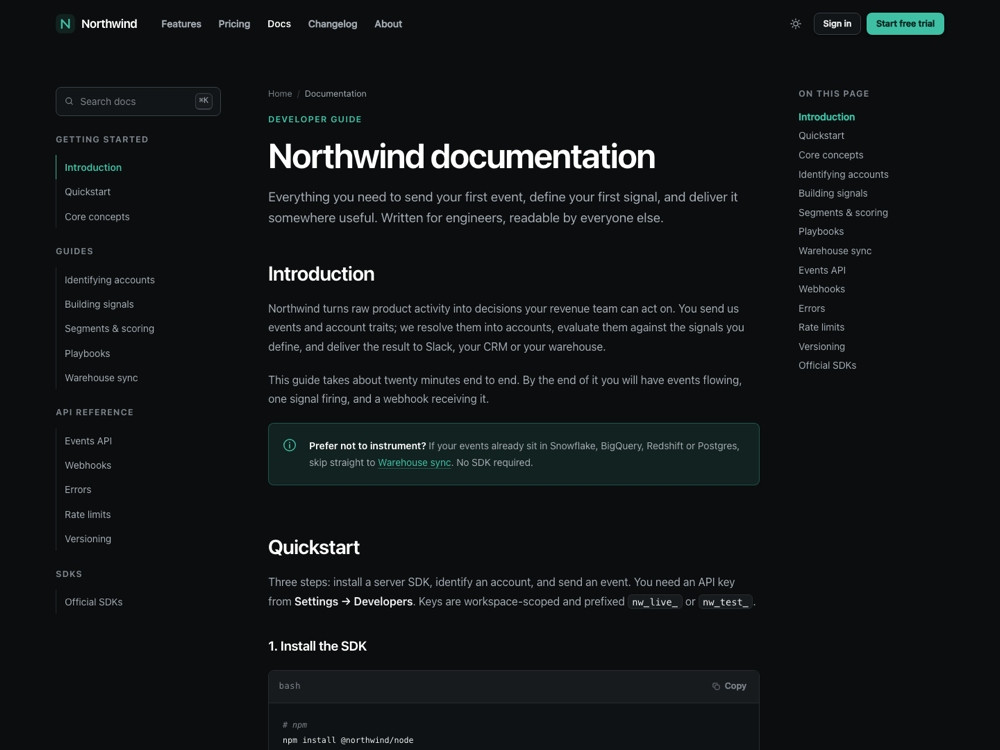Open Warehouse sync in left sidebar

(101, 378)
